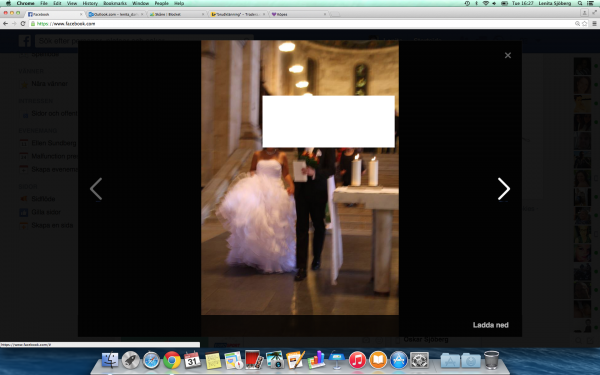Click the Ladda ned download link
The width and height of the screenshot is (600, 375).
coord(491,325)
